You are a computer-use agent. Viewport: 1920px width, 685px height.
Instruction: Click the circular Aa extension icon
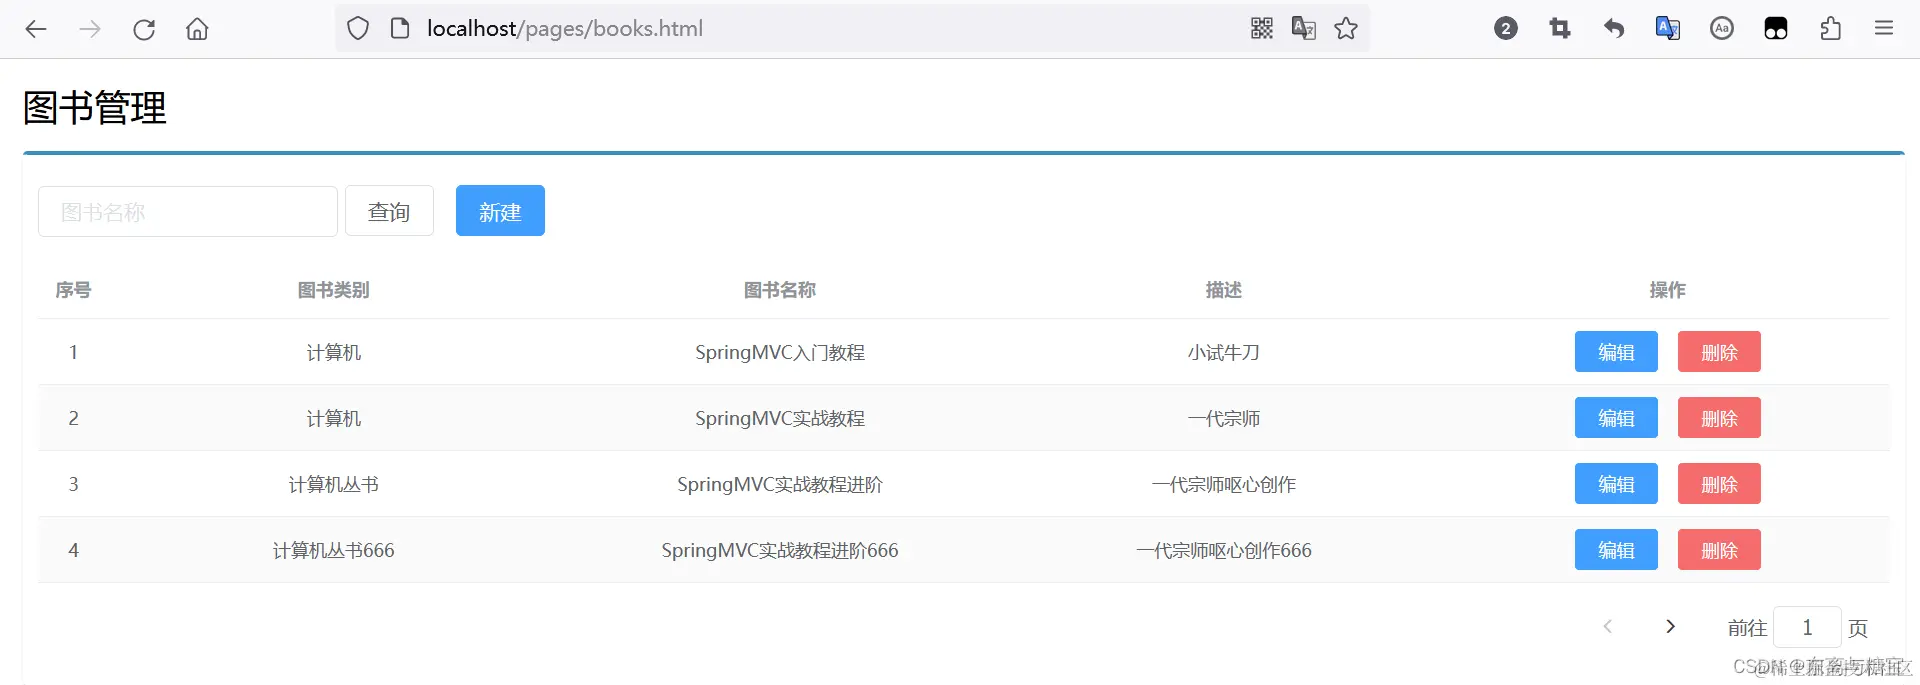point(1722,29)
